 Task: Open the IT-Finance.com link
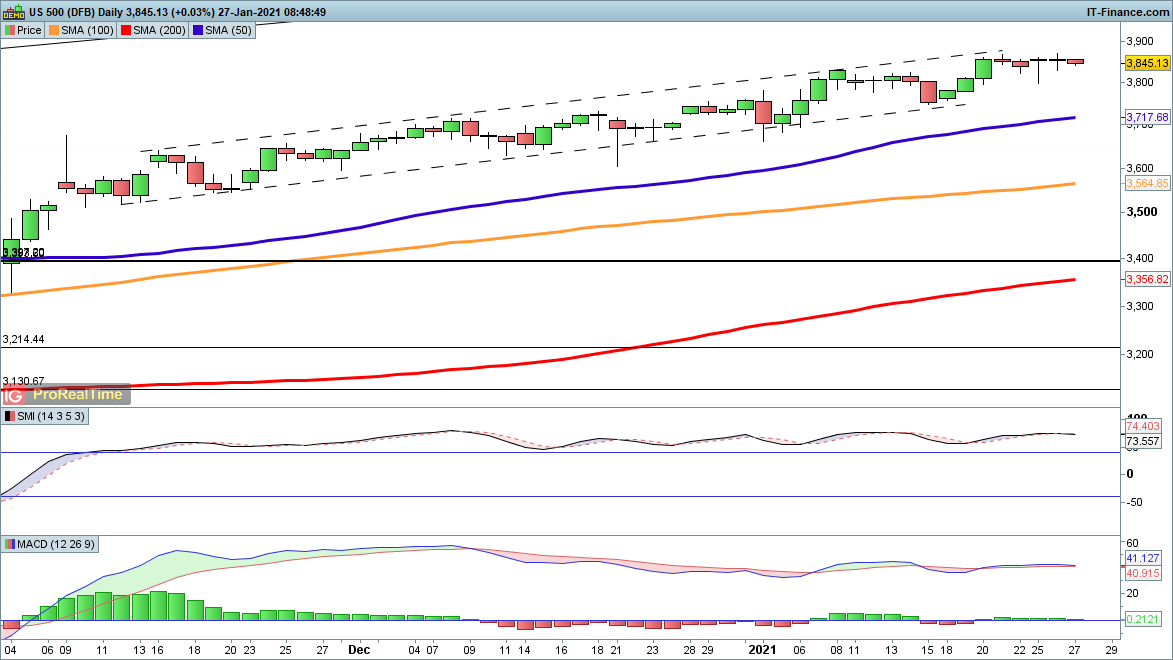pos(1126,12)
